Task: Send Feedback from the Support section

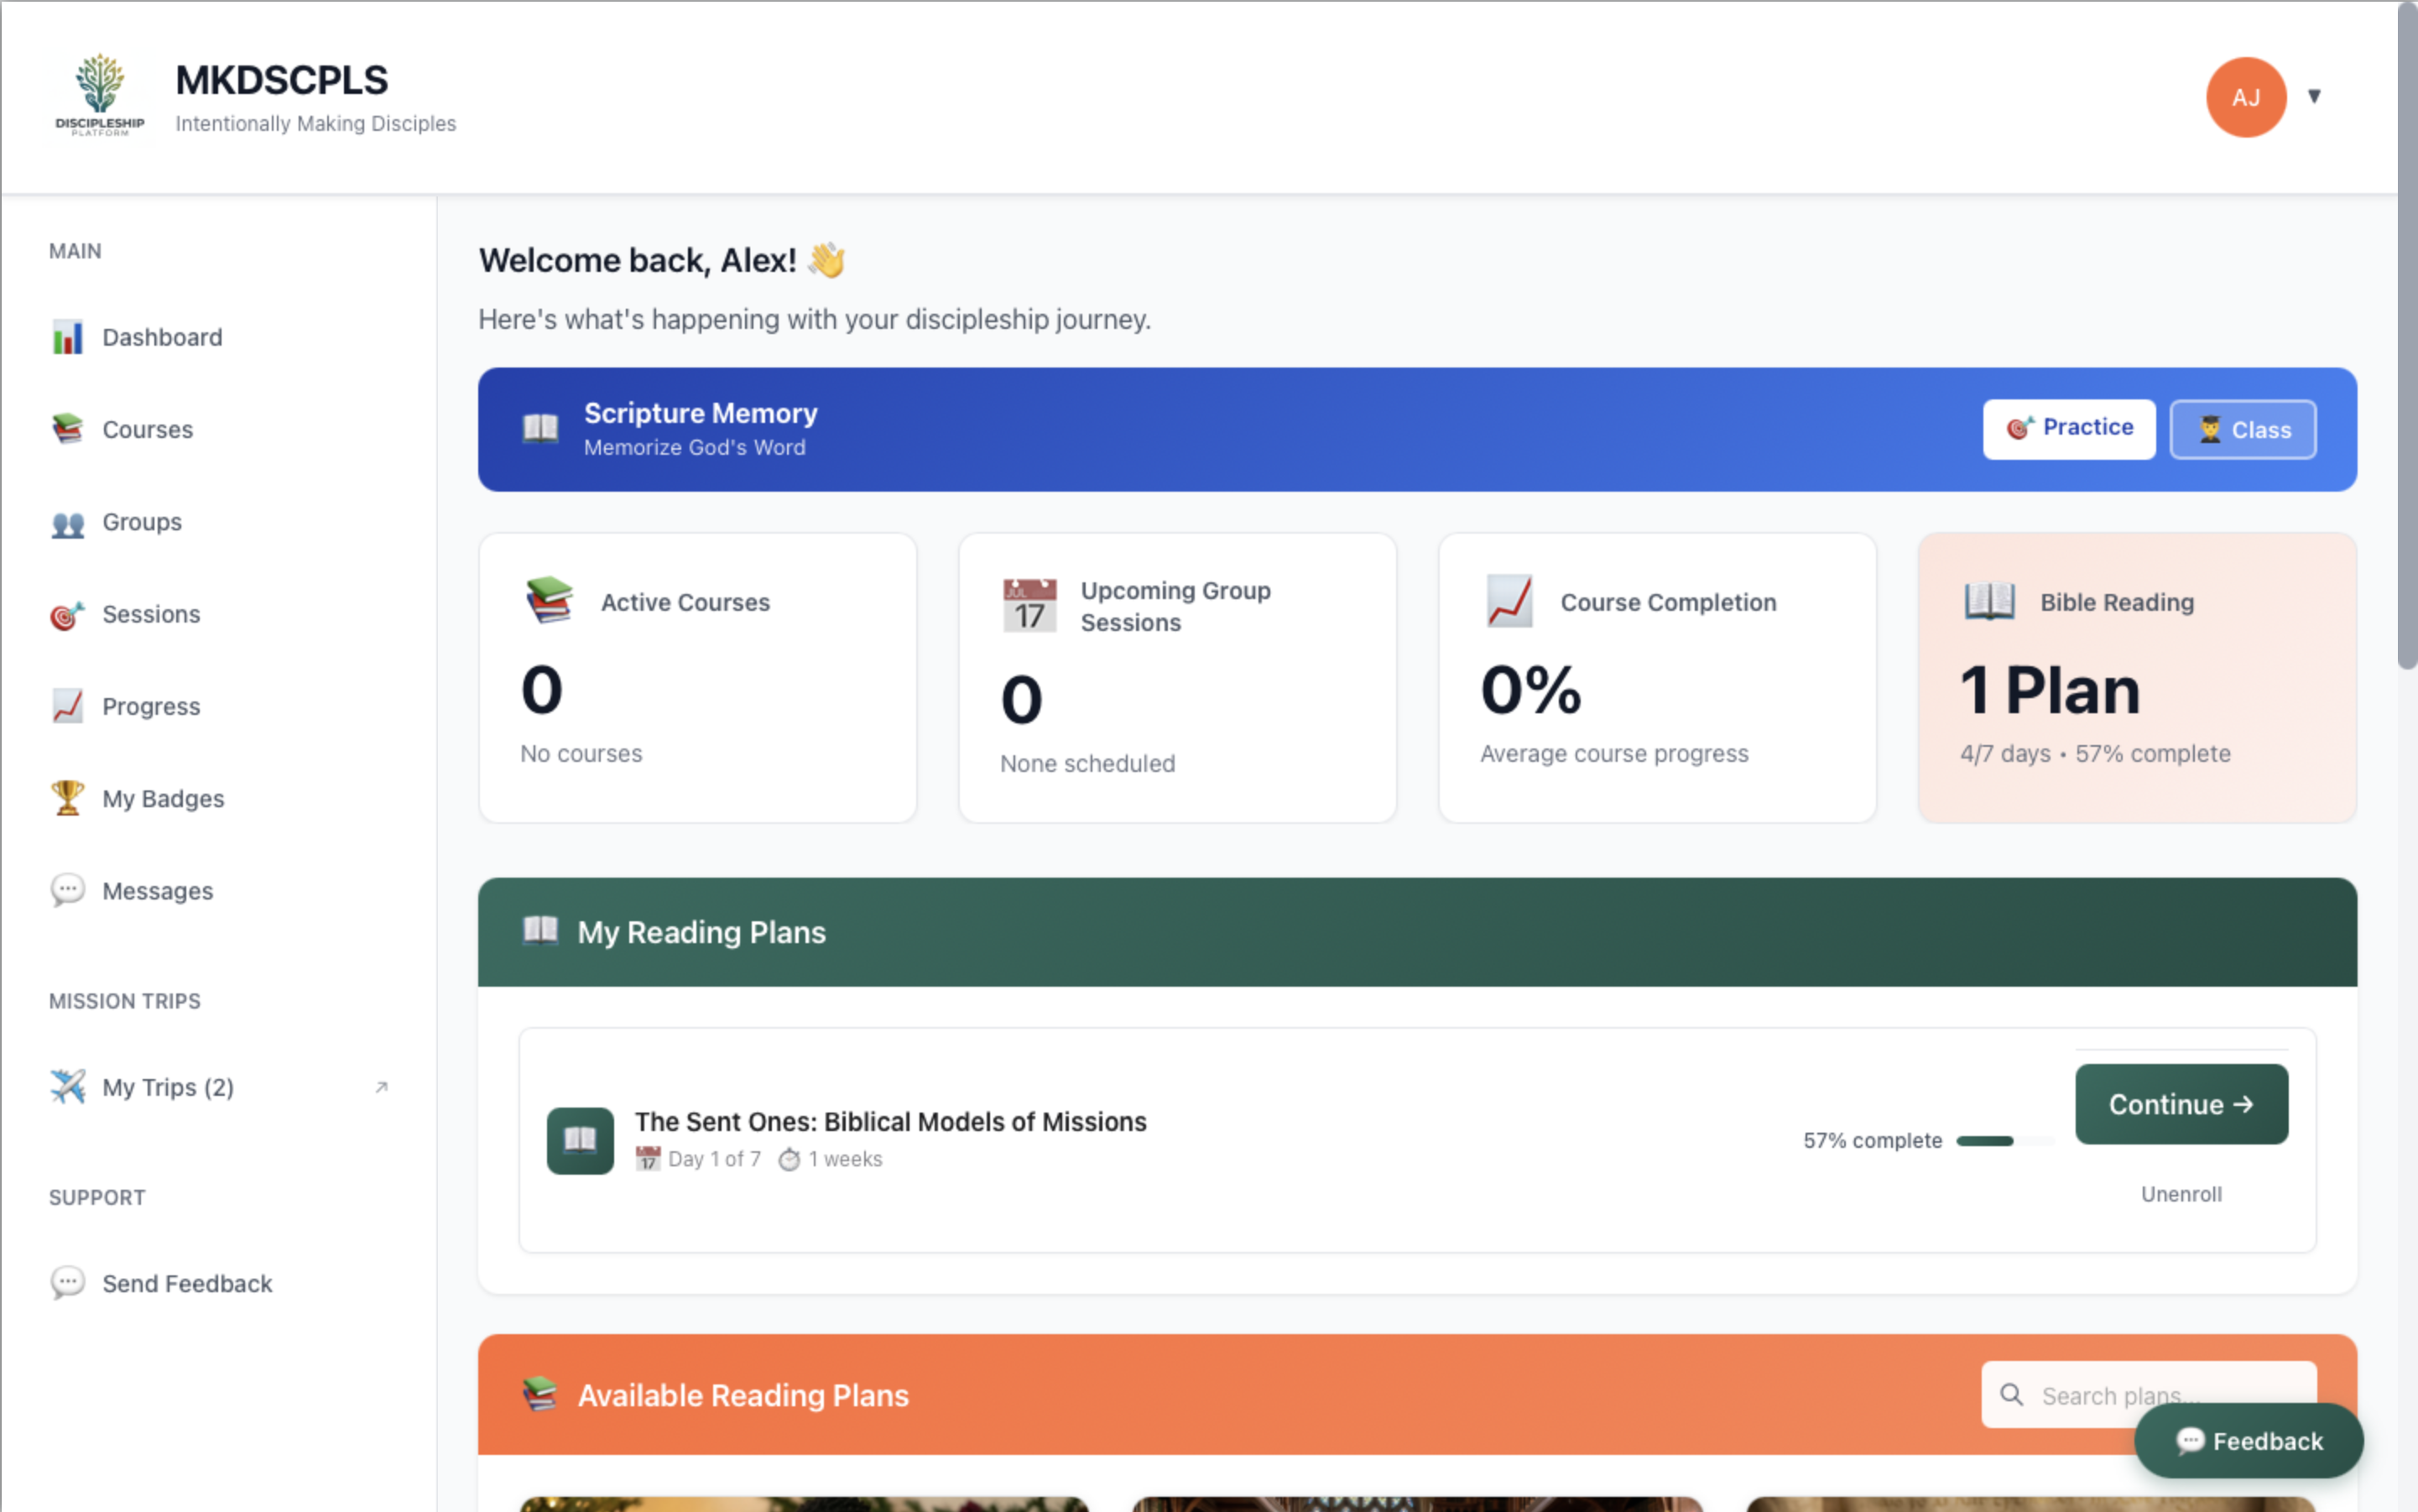Action: coord(187,1283)
